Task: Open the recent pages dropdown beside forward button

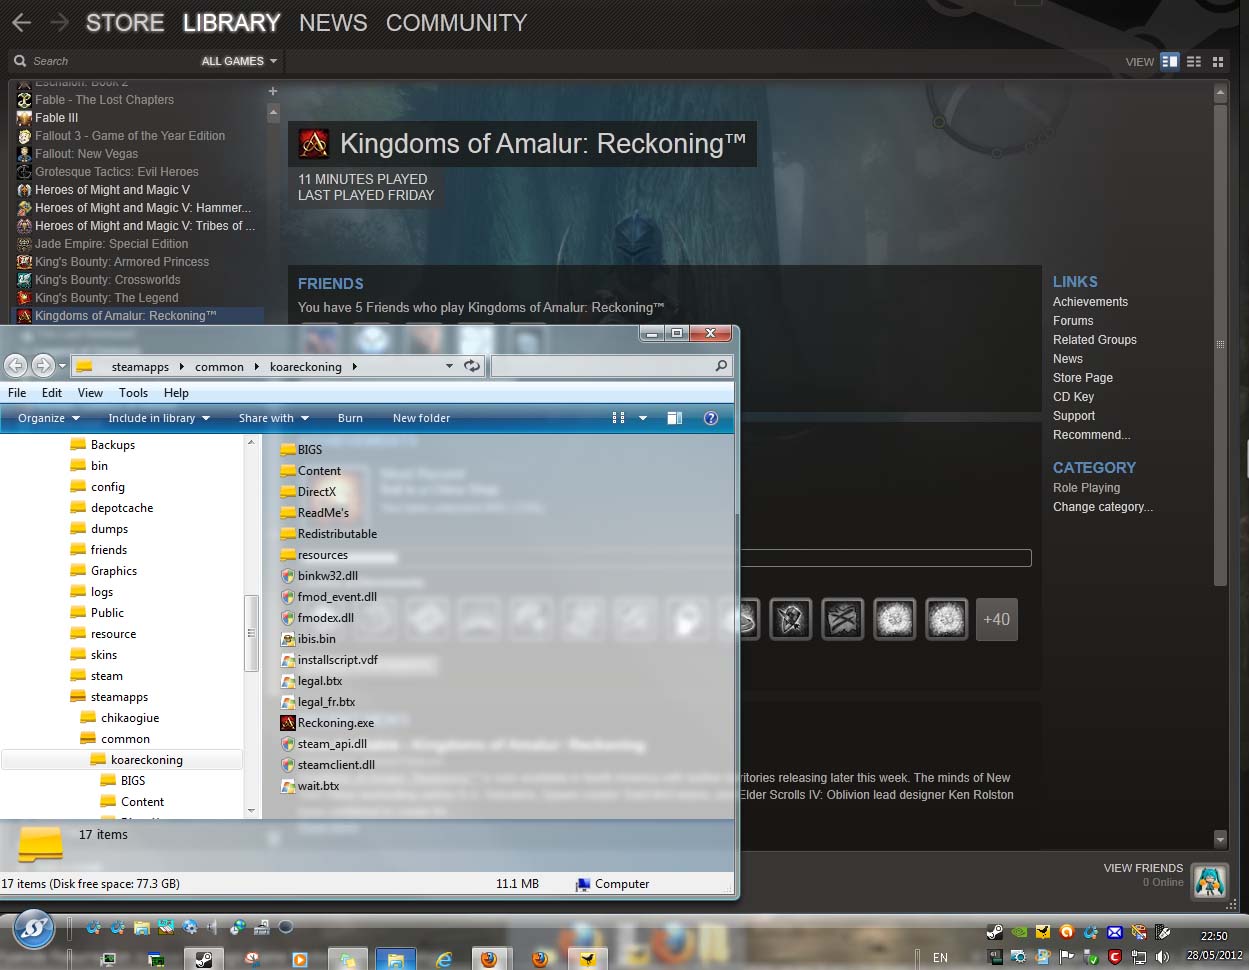Action: coord(62,366)
